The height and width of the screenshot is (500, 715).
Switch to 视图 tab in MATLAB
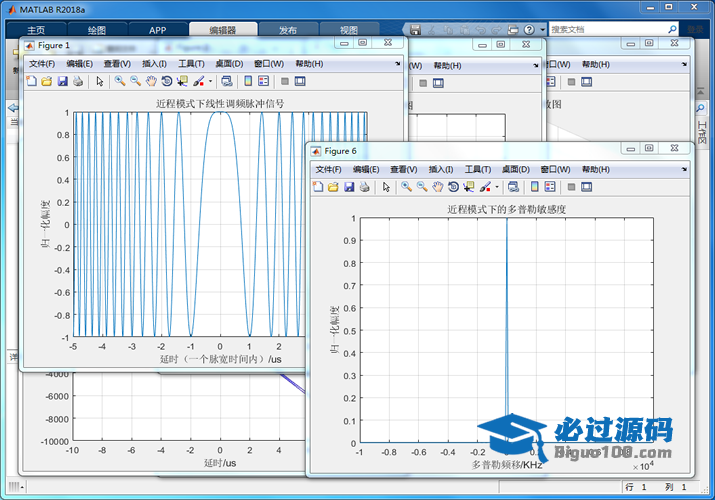[x=349, y=30]
